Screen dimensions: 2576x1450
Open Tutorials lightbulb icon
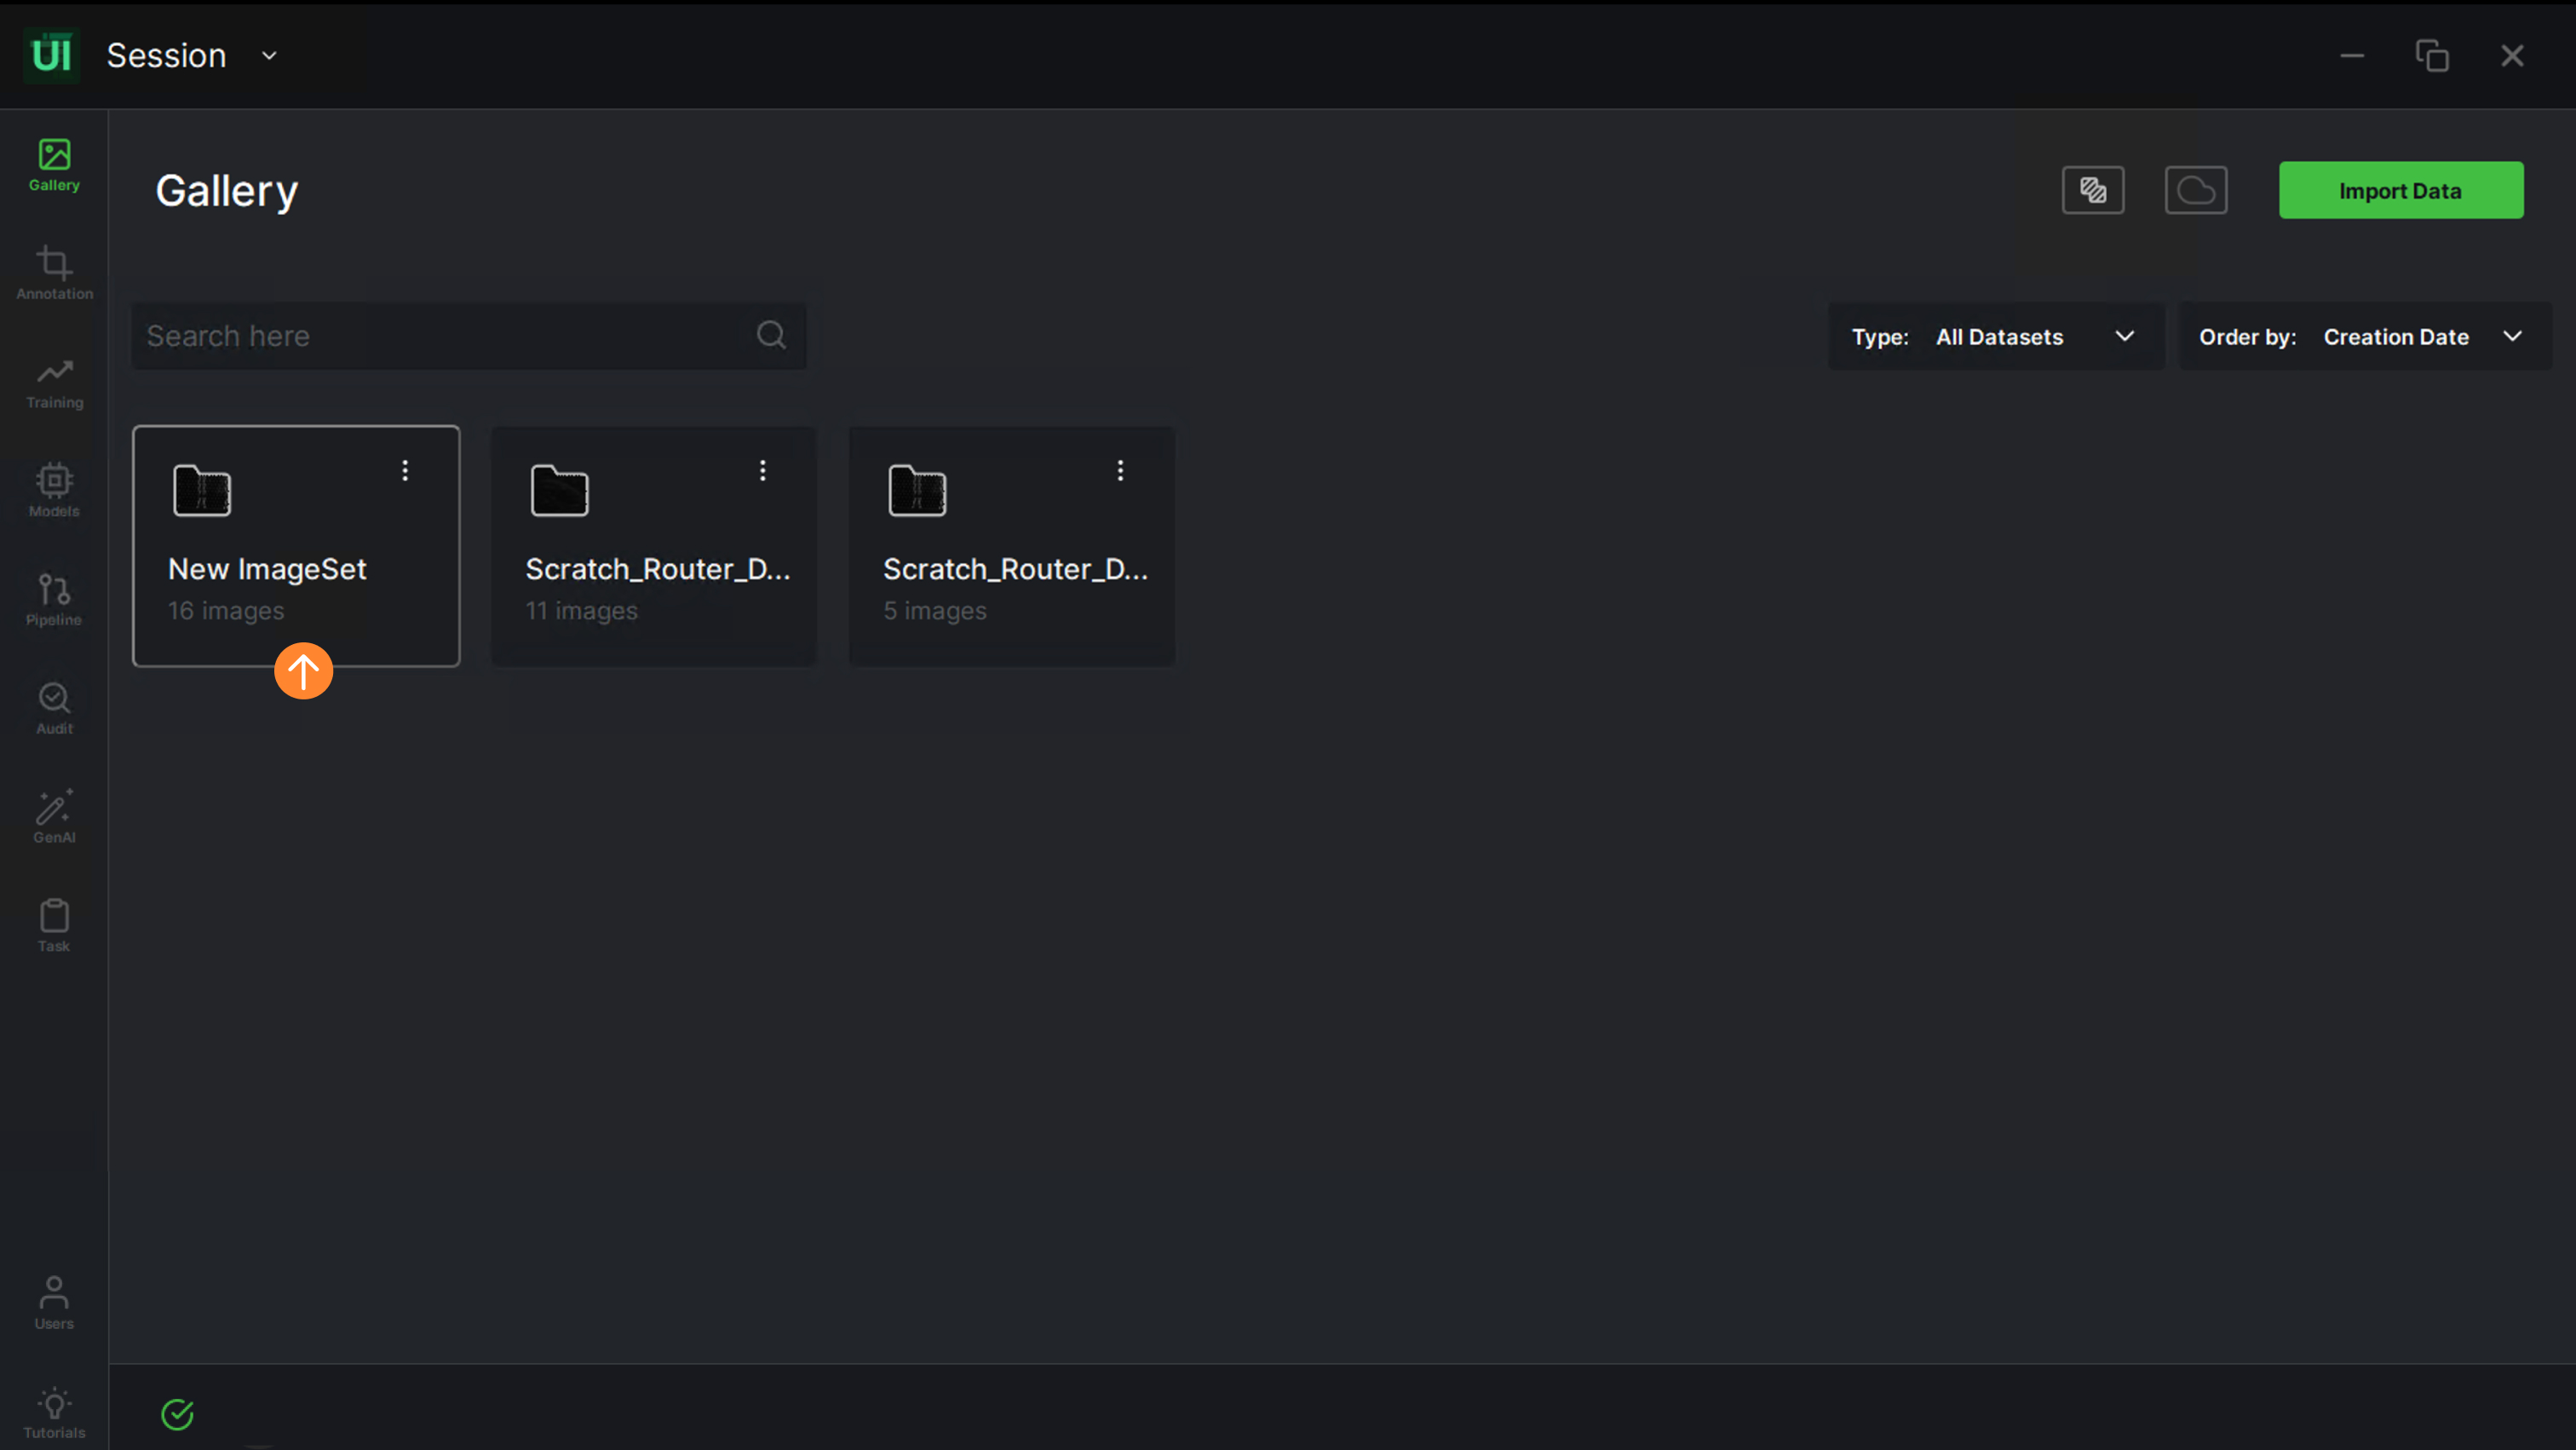click(54, 1411)
